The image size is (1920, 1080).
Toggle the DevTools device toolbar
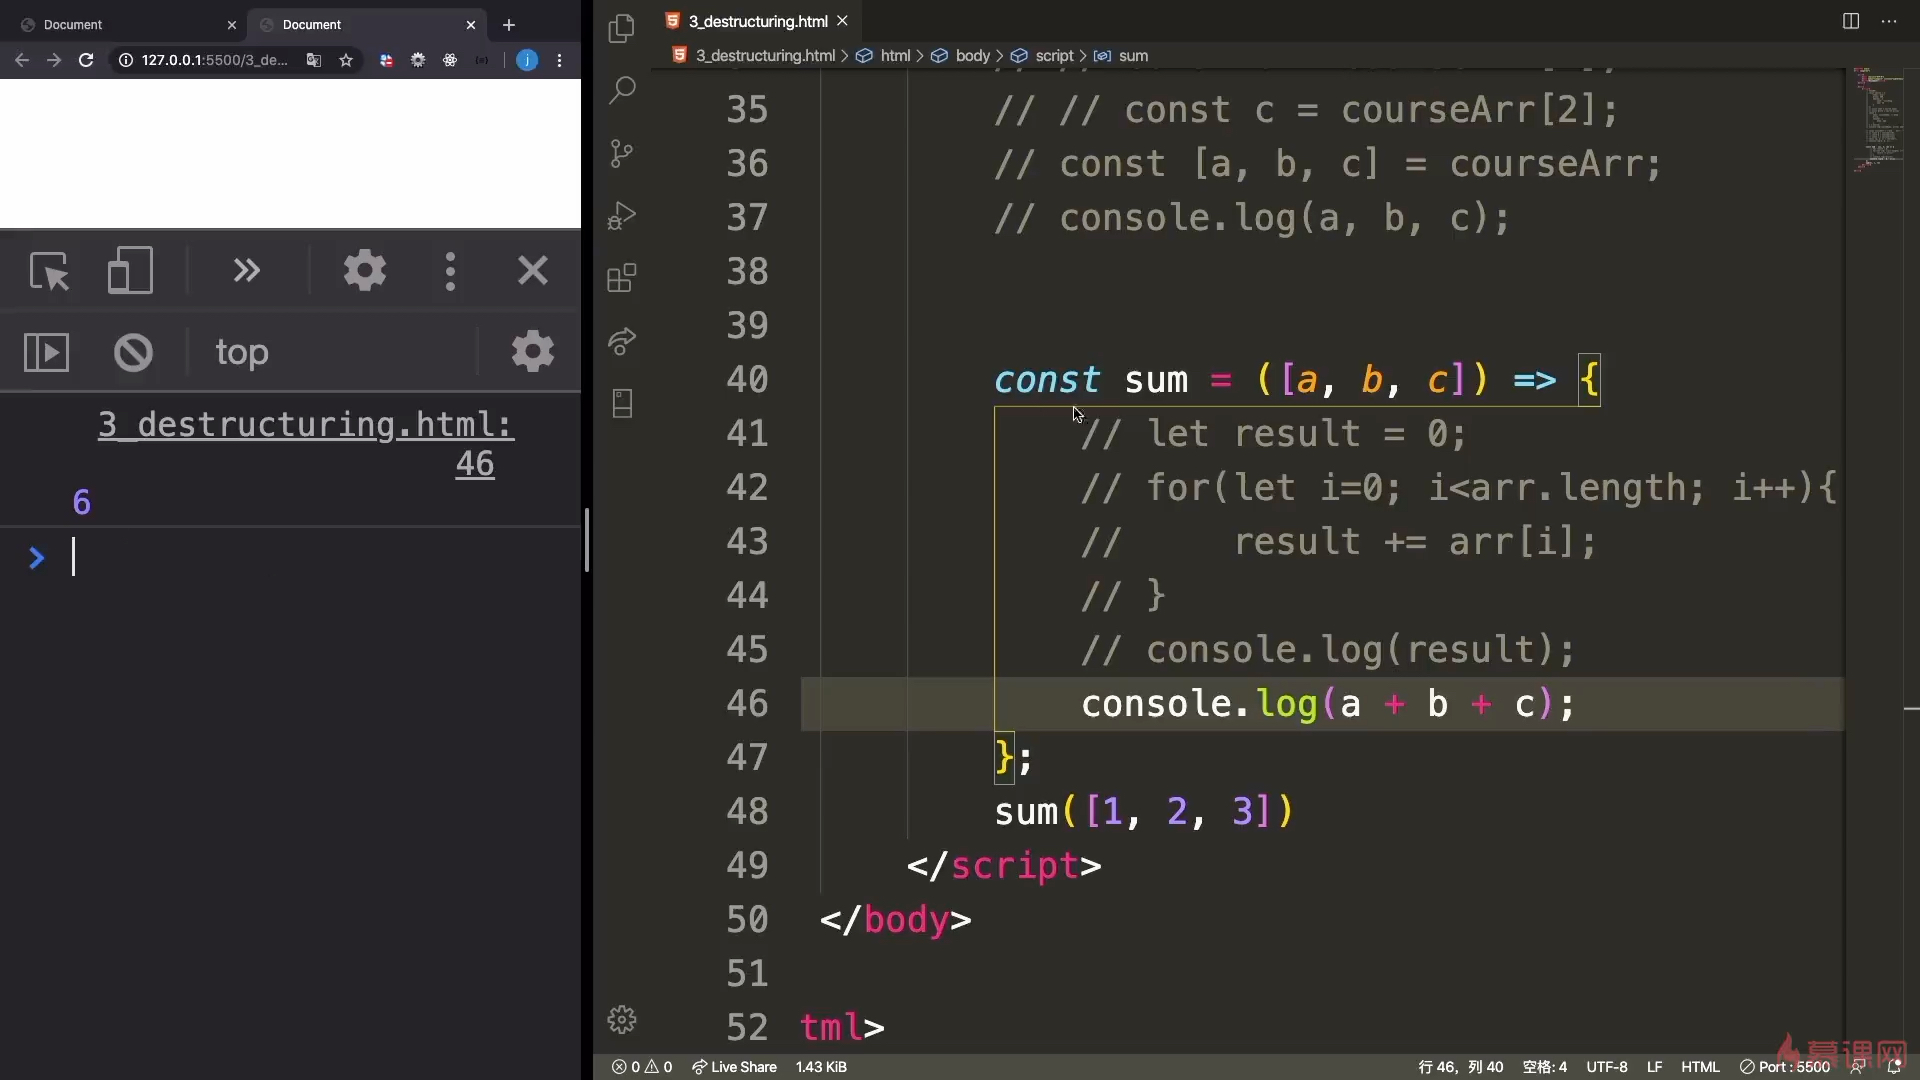tap(130, 271)
